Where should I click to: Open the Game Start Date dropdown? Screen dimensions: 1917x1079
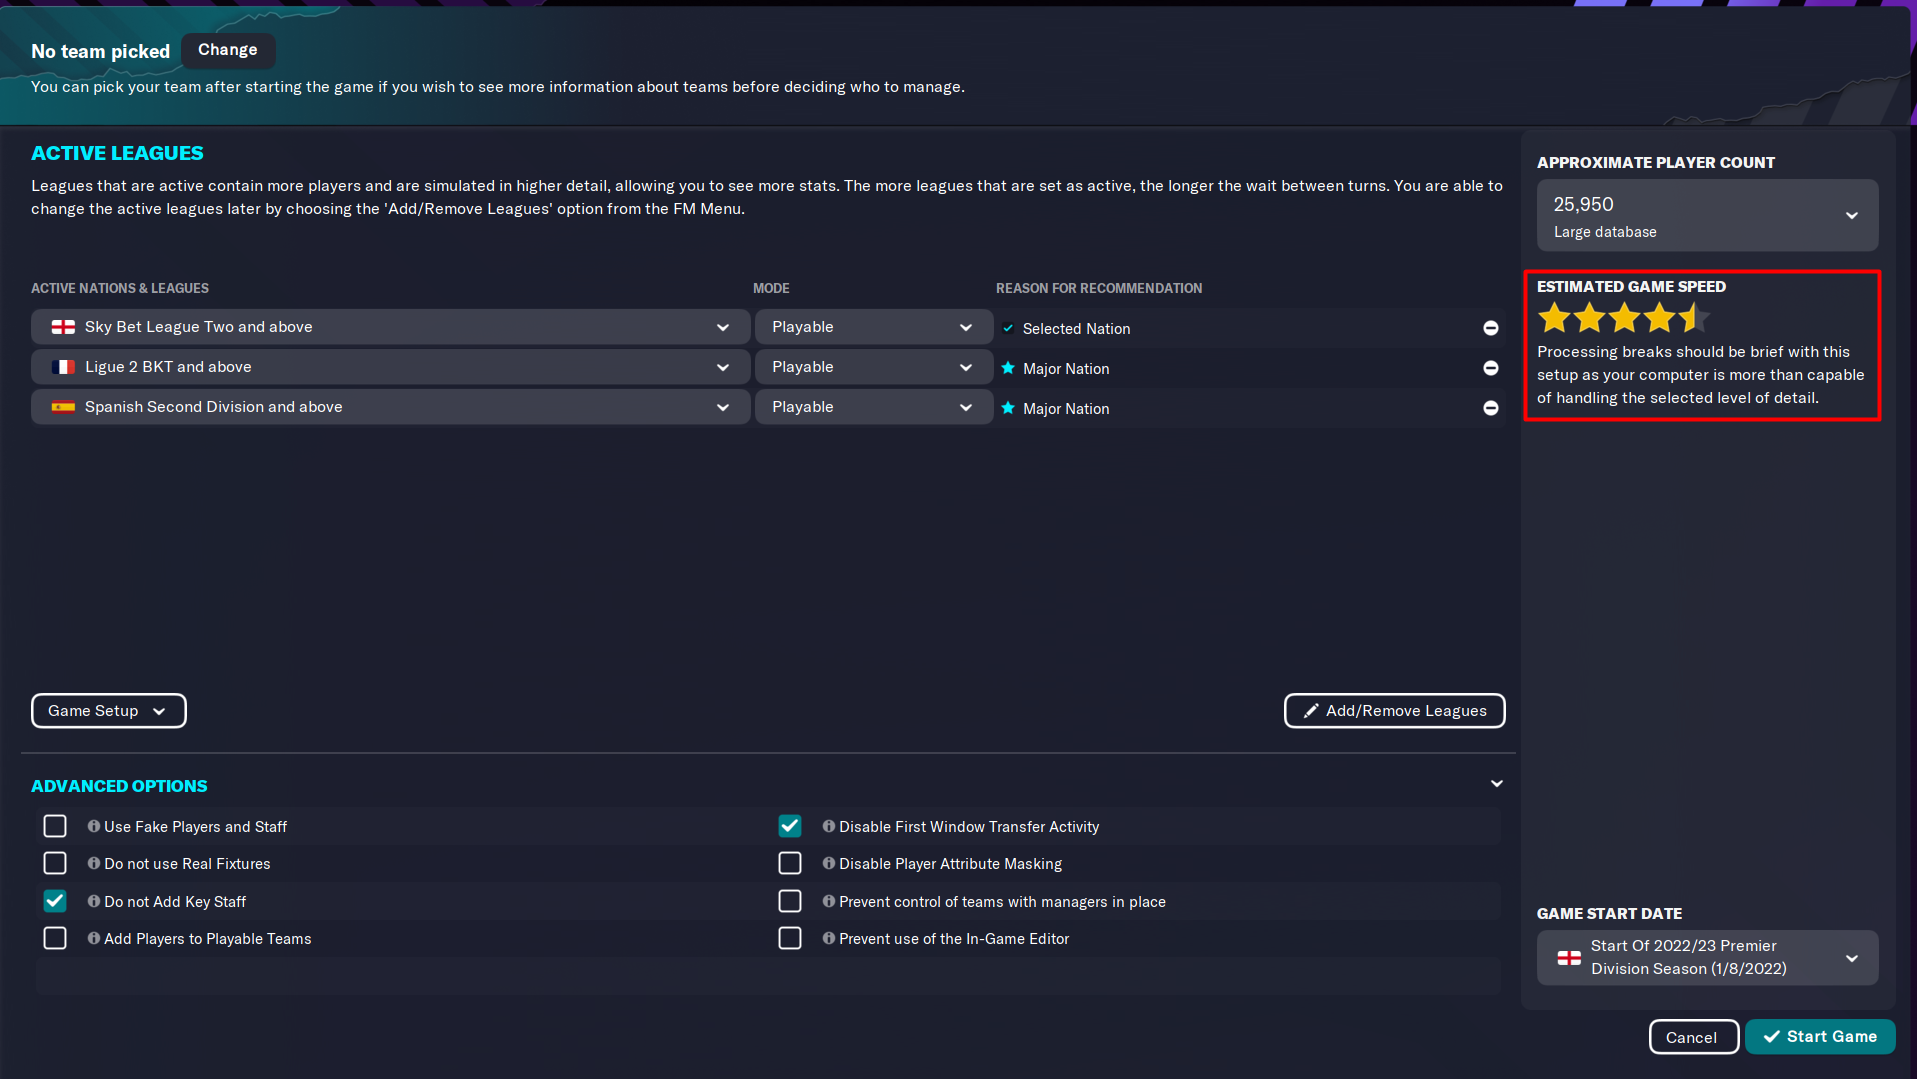click(x=1707, y=957)
